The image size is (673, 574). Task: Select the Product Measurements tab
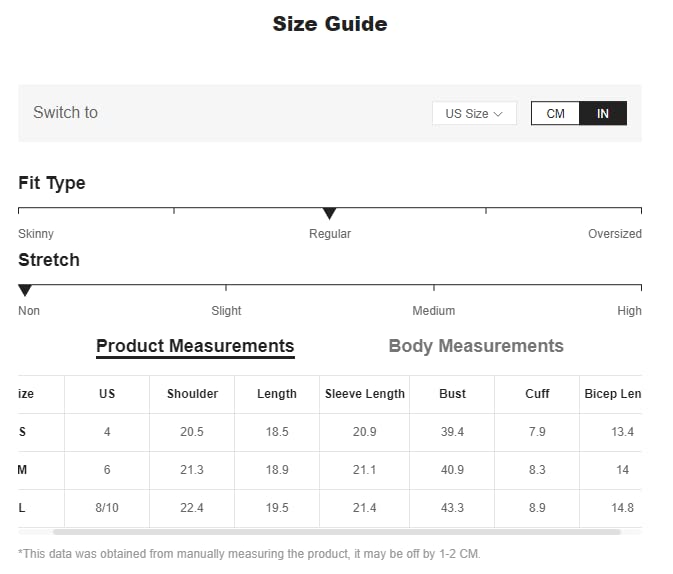195,346
